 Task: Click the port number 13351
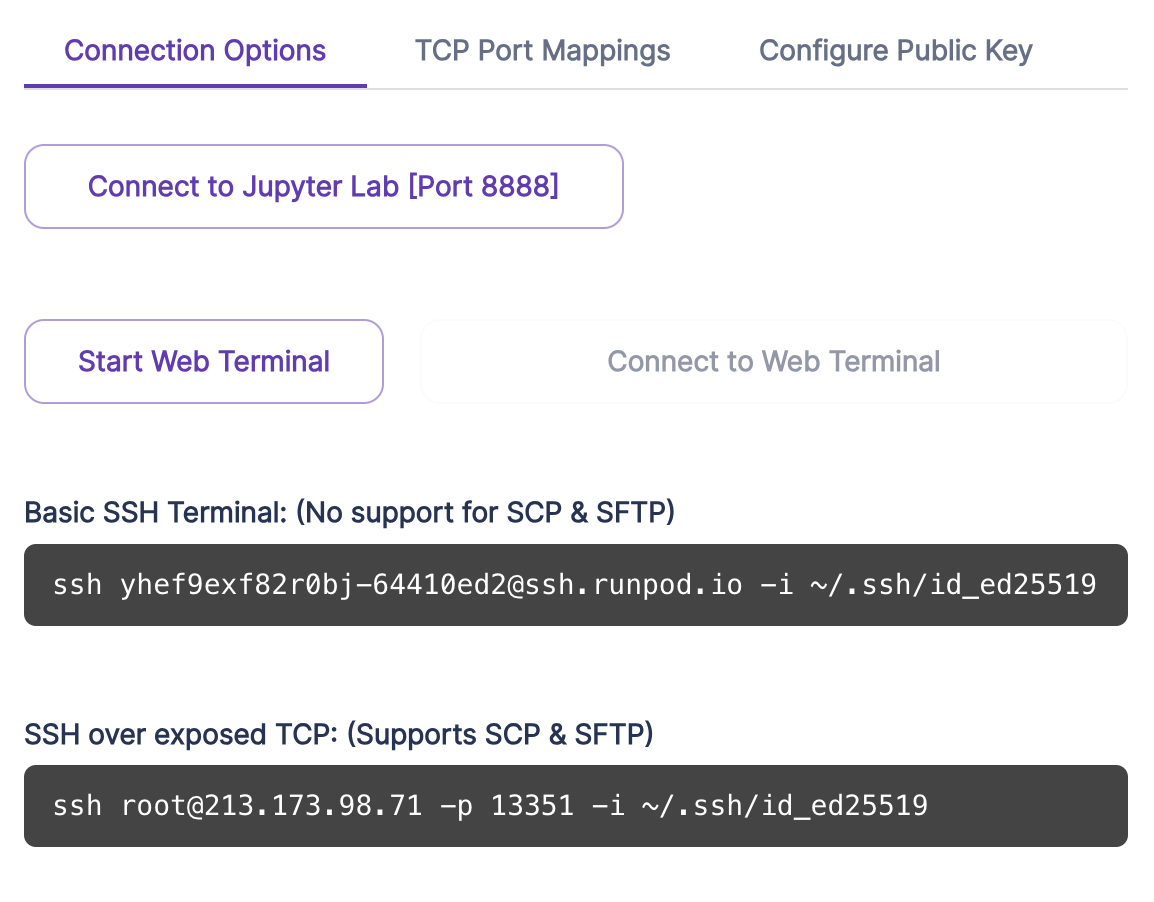tap(532, 806)
